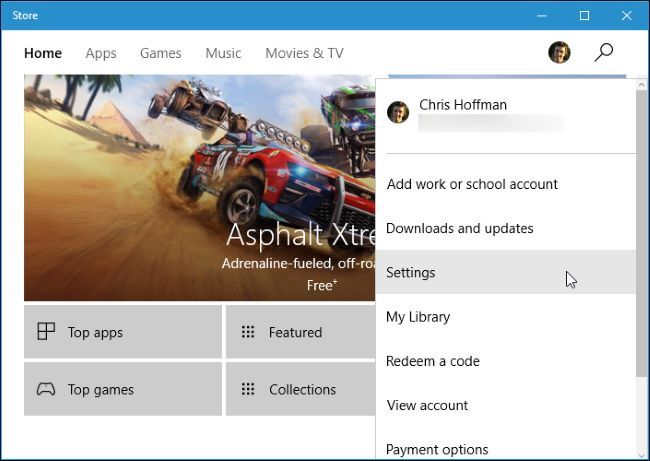This screenshot has height=461, width=650.
Task: Open the Asphalt Xtreme featured banner
Action: click(x=199, y=187)
